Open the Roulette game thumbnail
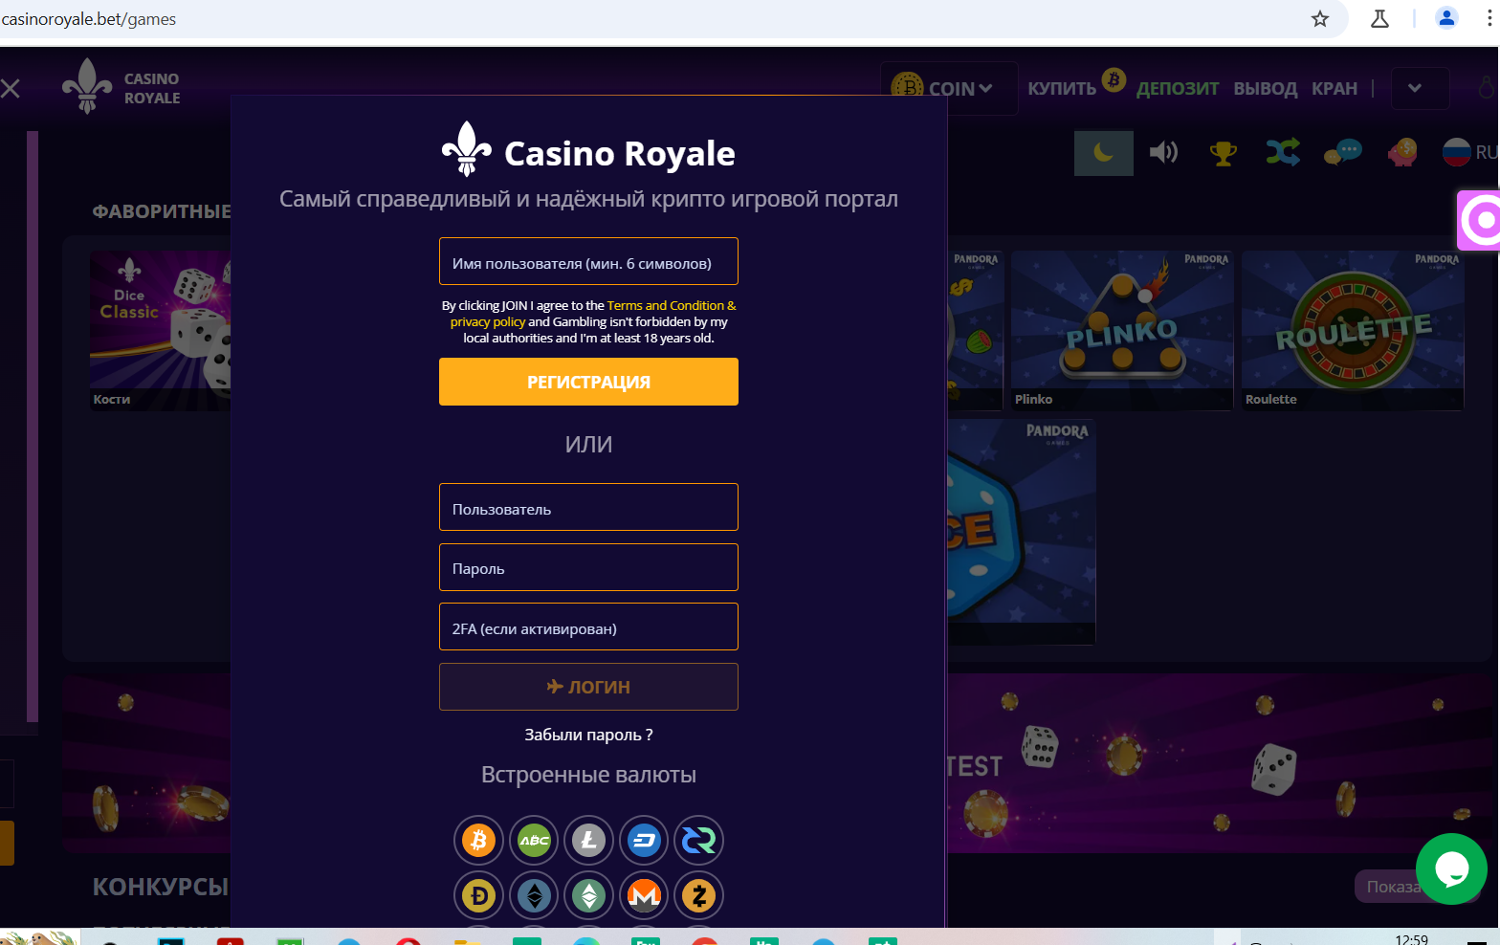The height and width of the screenshot is (945, 1500). click(x=1352, y=330)
